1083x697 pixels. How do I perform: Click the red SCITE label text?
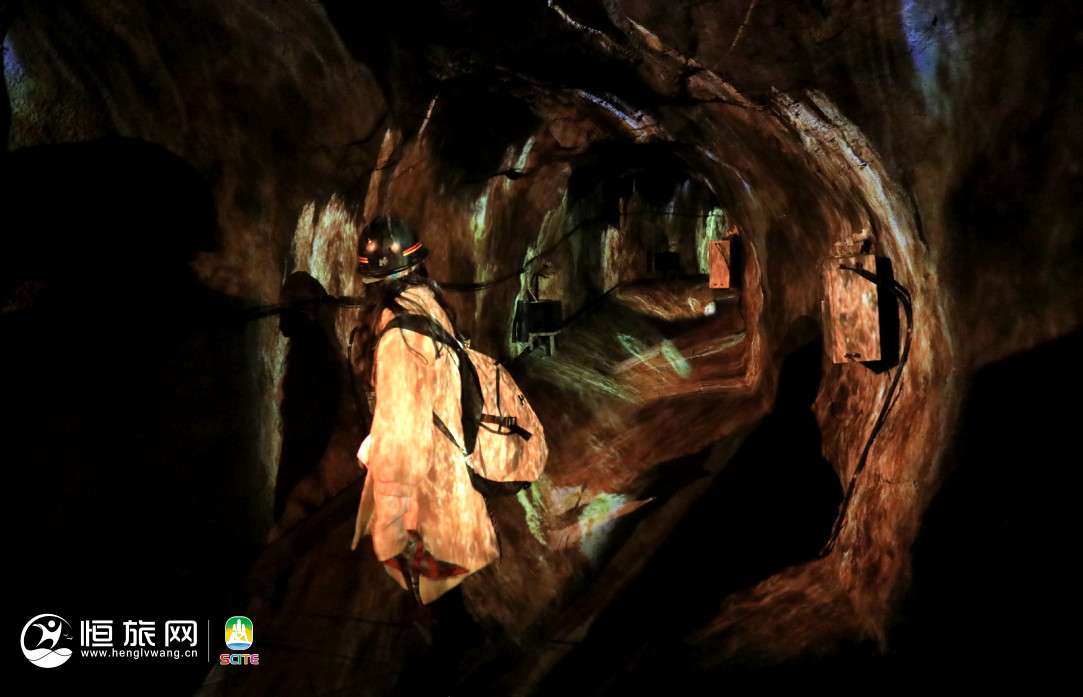tap(239, 659)
